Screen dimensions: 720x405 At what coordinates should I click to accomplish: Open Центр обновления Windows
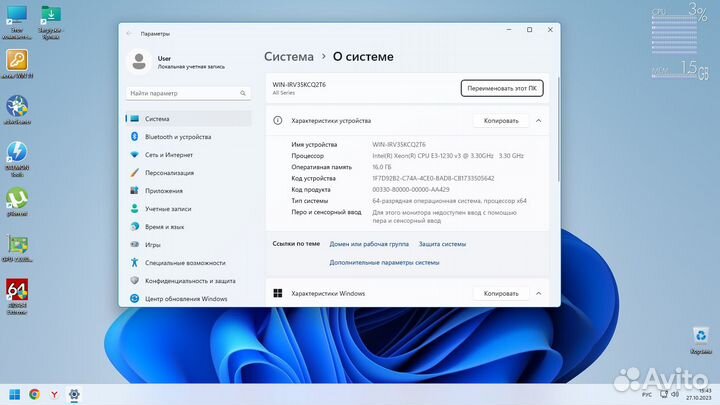pyautogui.click(x=188, y=298)
